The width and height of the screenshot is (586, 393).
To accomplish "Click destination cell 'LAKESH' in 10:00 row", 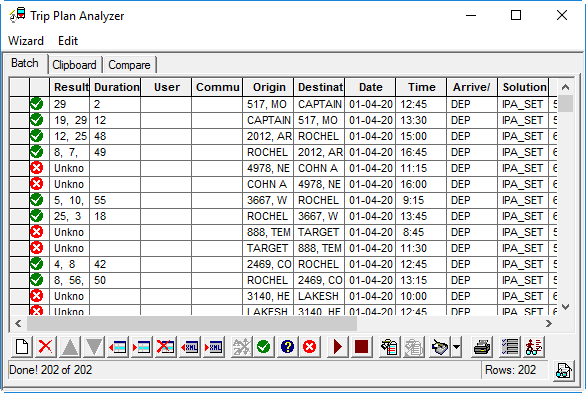I will 320,296.
